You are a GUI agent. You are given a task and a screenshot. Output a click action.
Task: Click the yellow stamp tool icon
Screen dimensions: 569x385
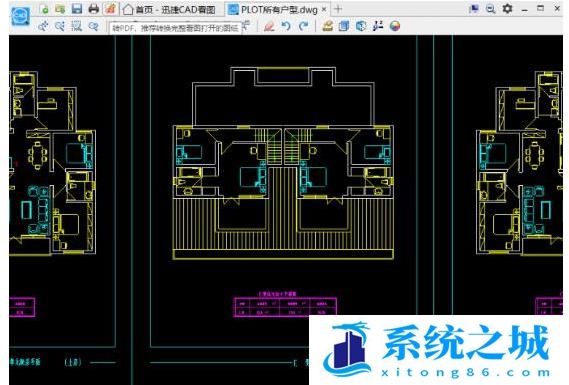coord(327,26)
